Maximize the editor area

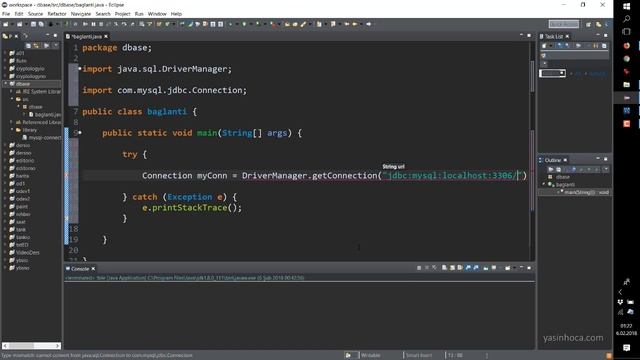[x=529, y=36]
